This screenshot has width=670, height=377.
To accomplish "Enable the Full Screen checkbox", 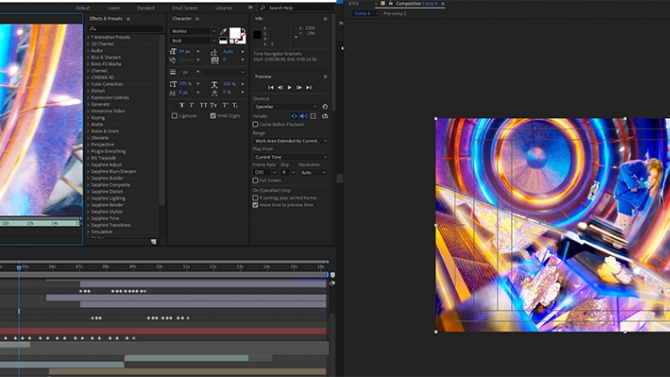I will (255, 180).
